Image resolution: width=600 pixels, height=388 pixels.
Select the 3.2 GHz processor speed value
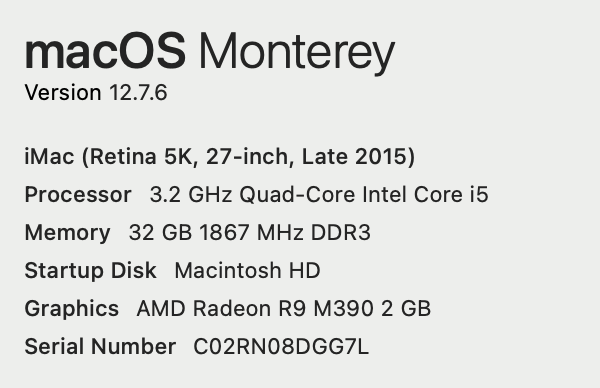[x=191, y=194]
